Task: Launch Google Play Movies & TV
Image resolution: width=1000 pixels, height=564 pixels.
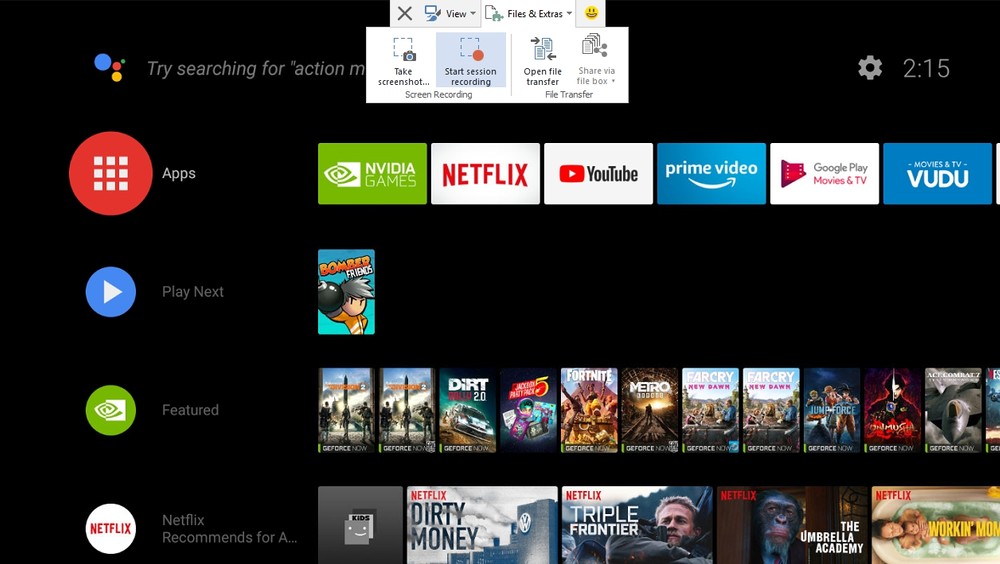Action: 825,174
